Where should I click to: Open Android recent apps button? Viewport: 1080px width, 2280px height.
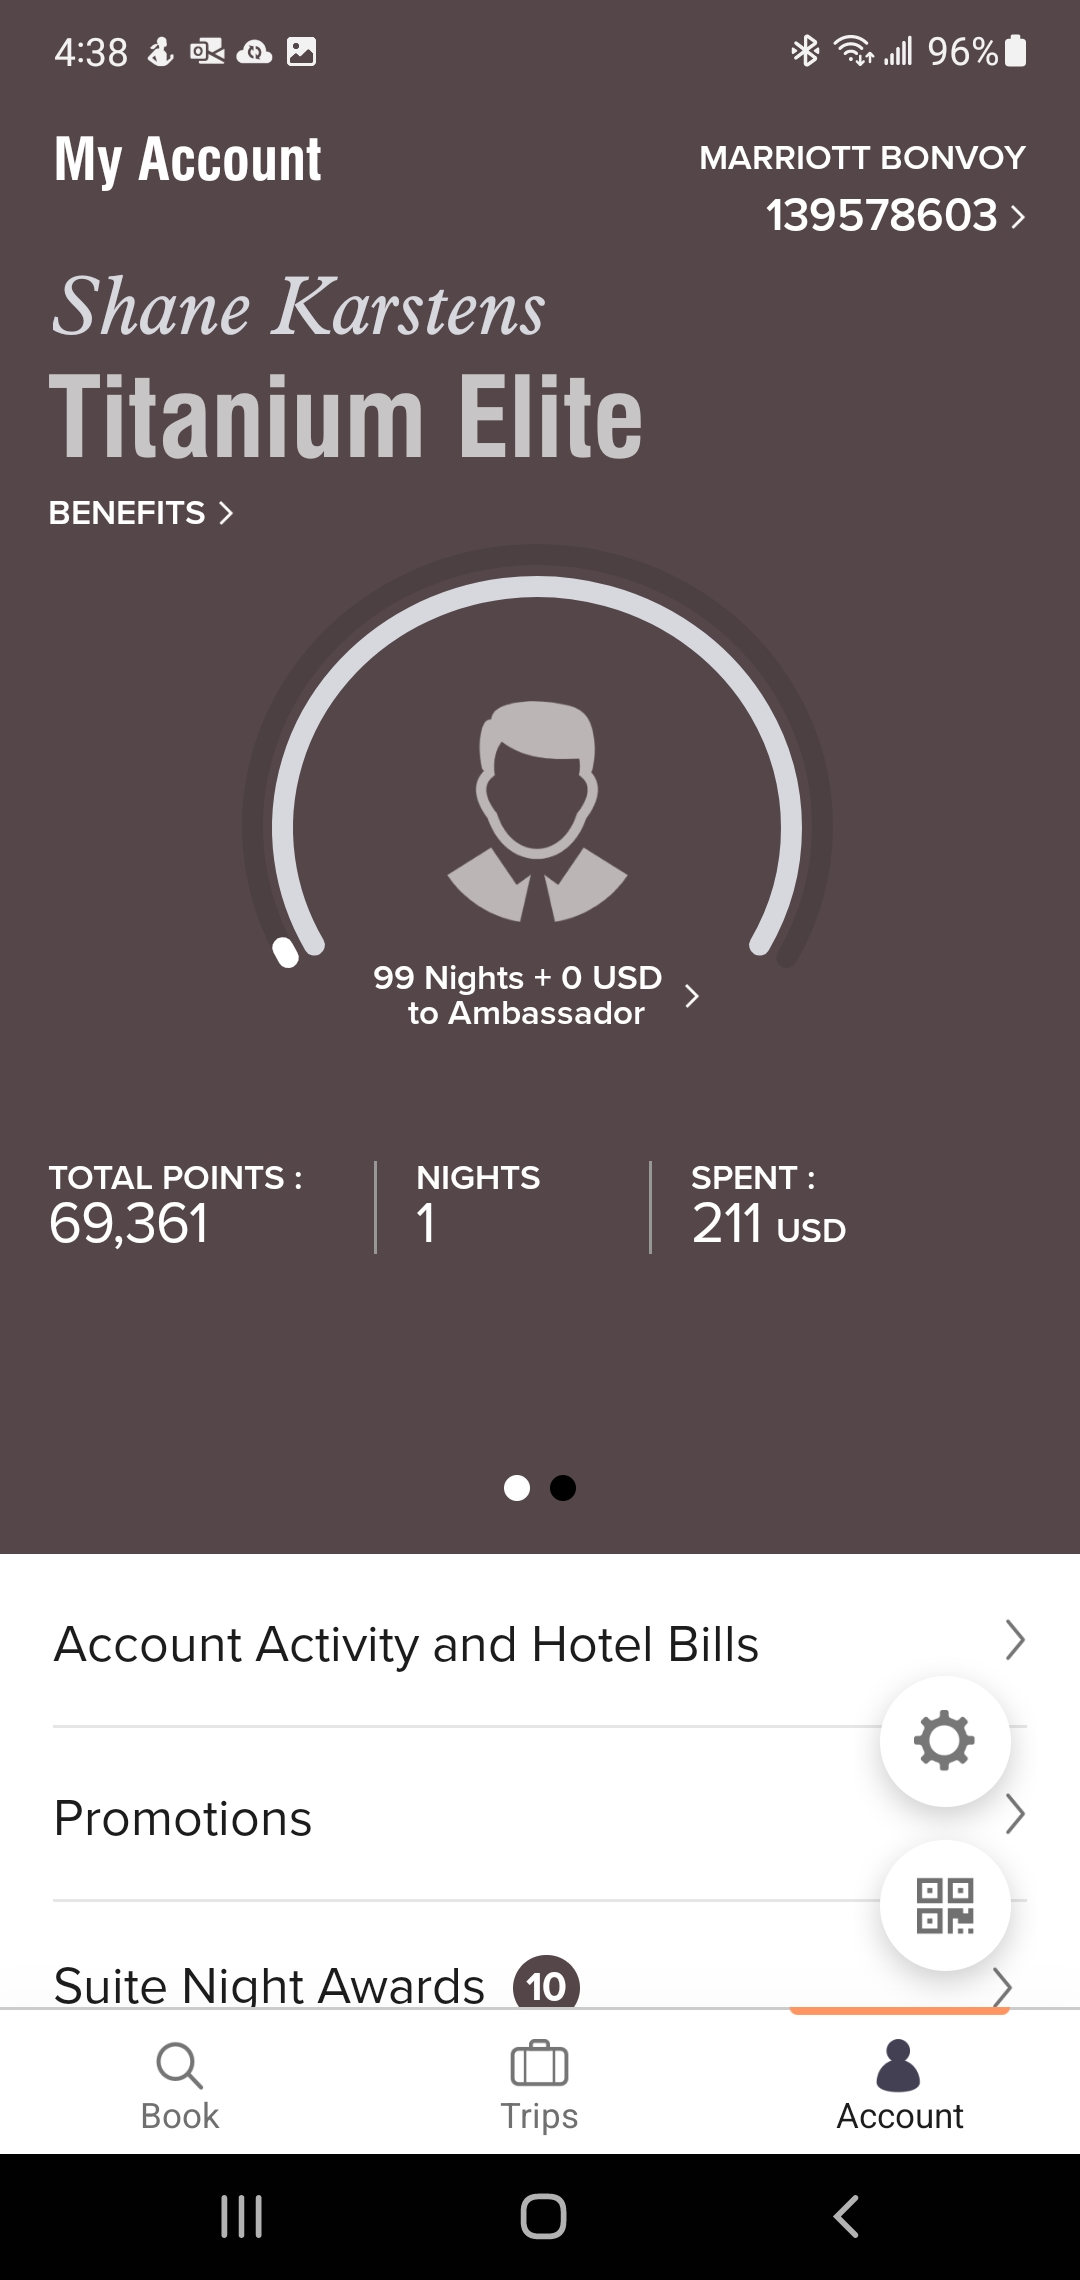241,2216
